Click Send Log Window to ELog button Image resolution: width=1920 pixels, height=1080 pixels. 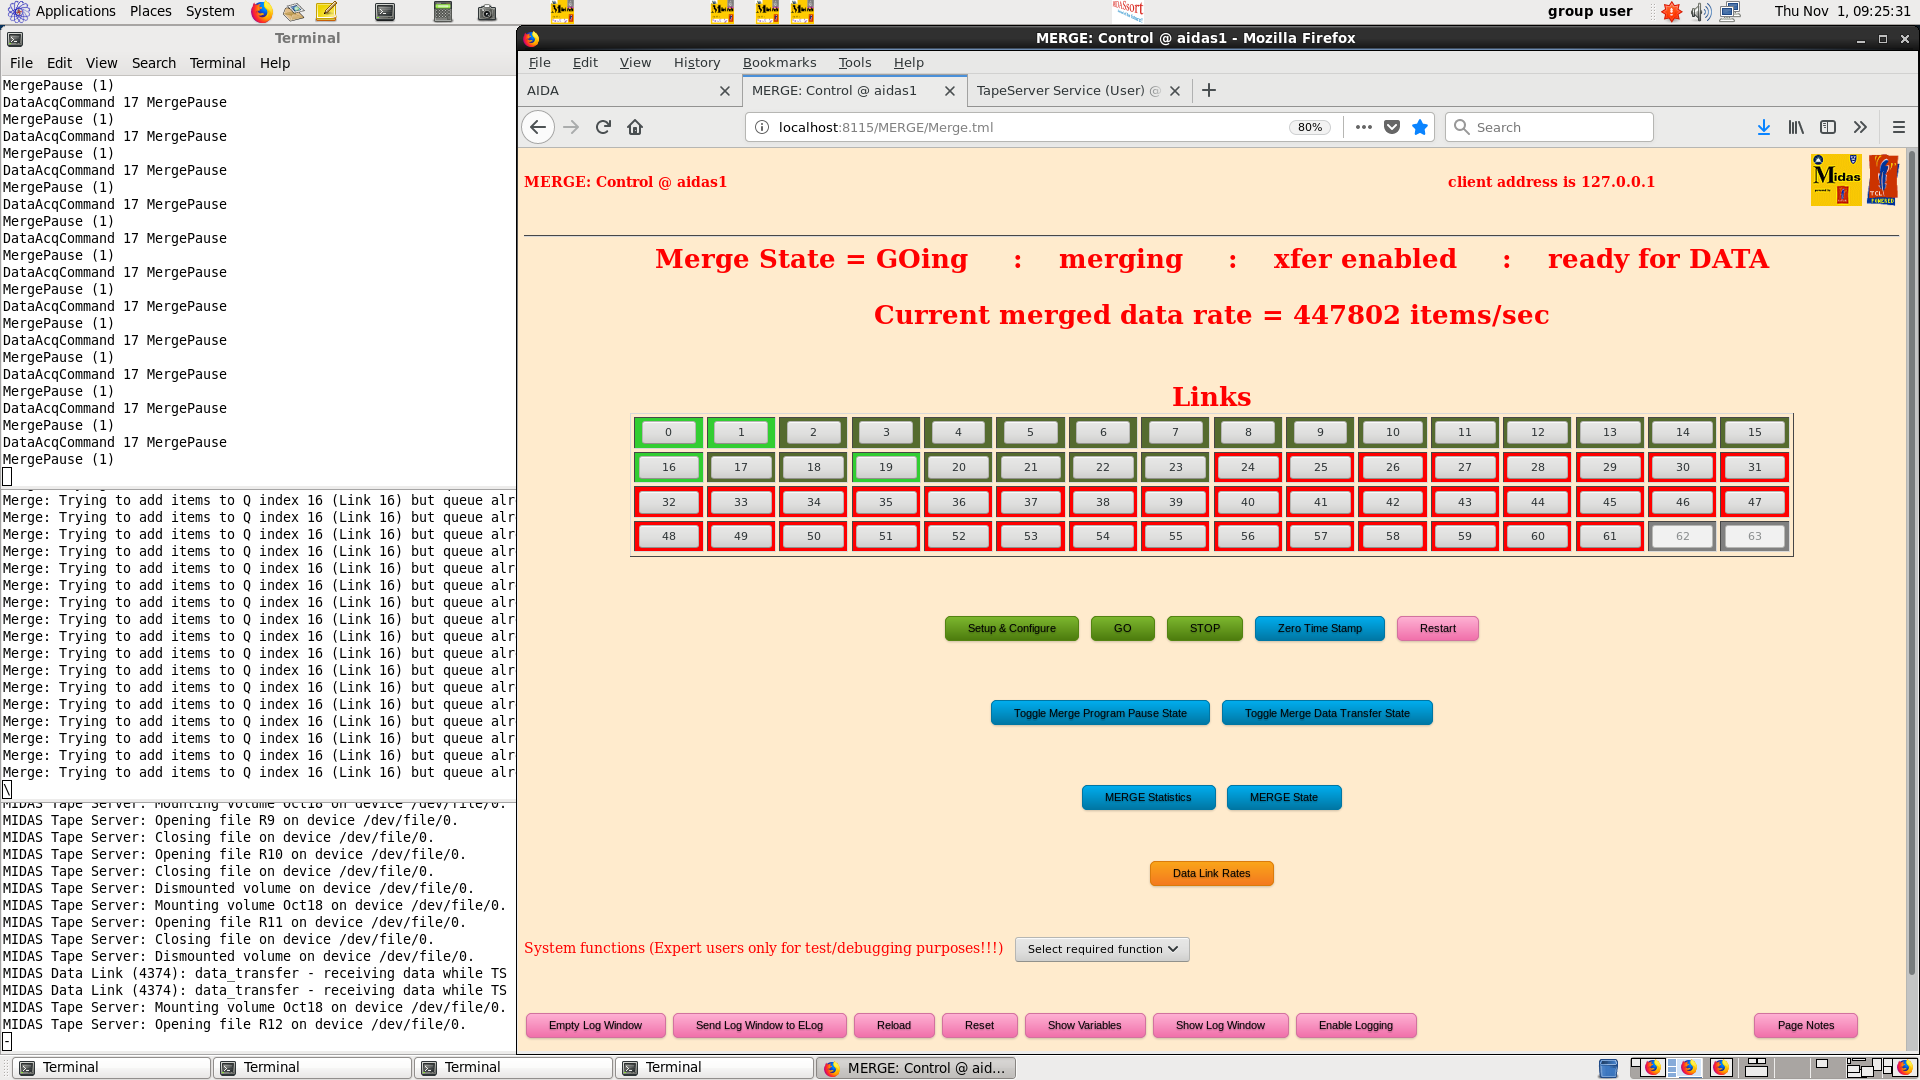tap(760, 1025)
